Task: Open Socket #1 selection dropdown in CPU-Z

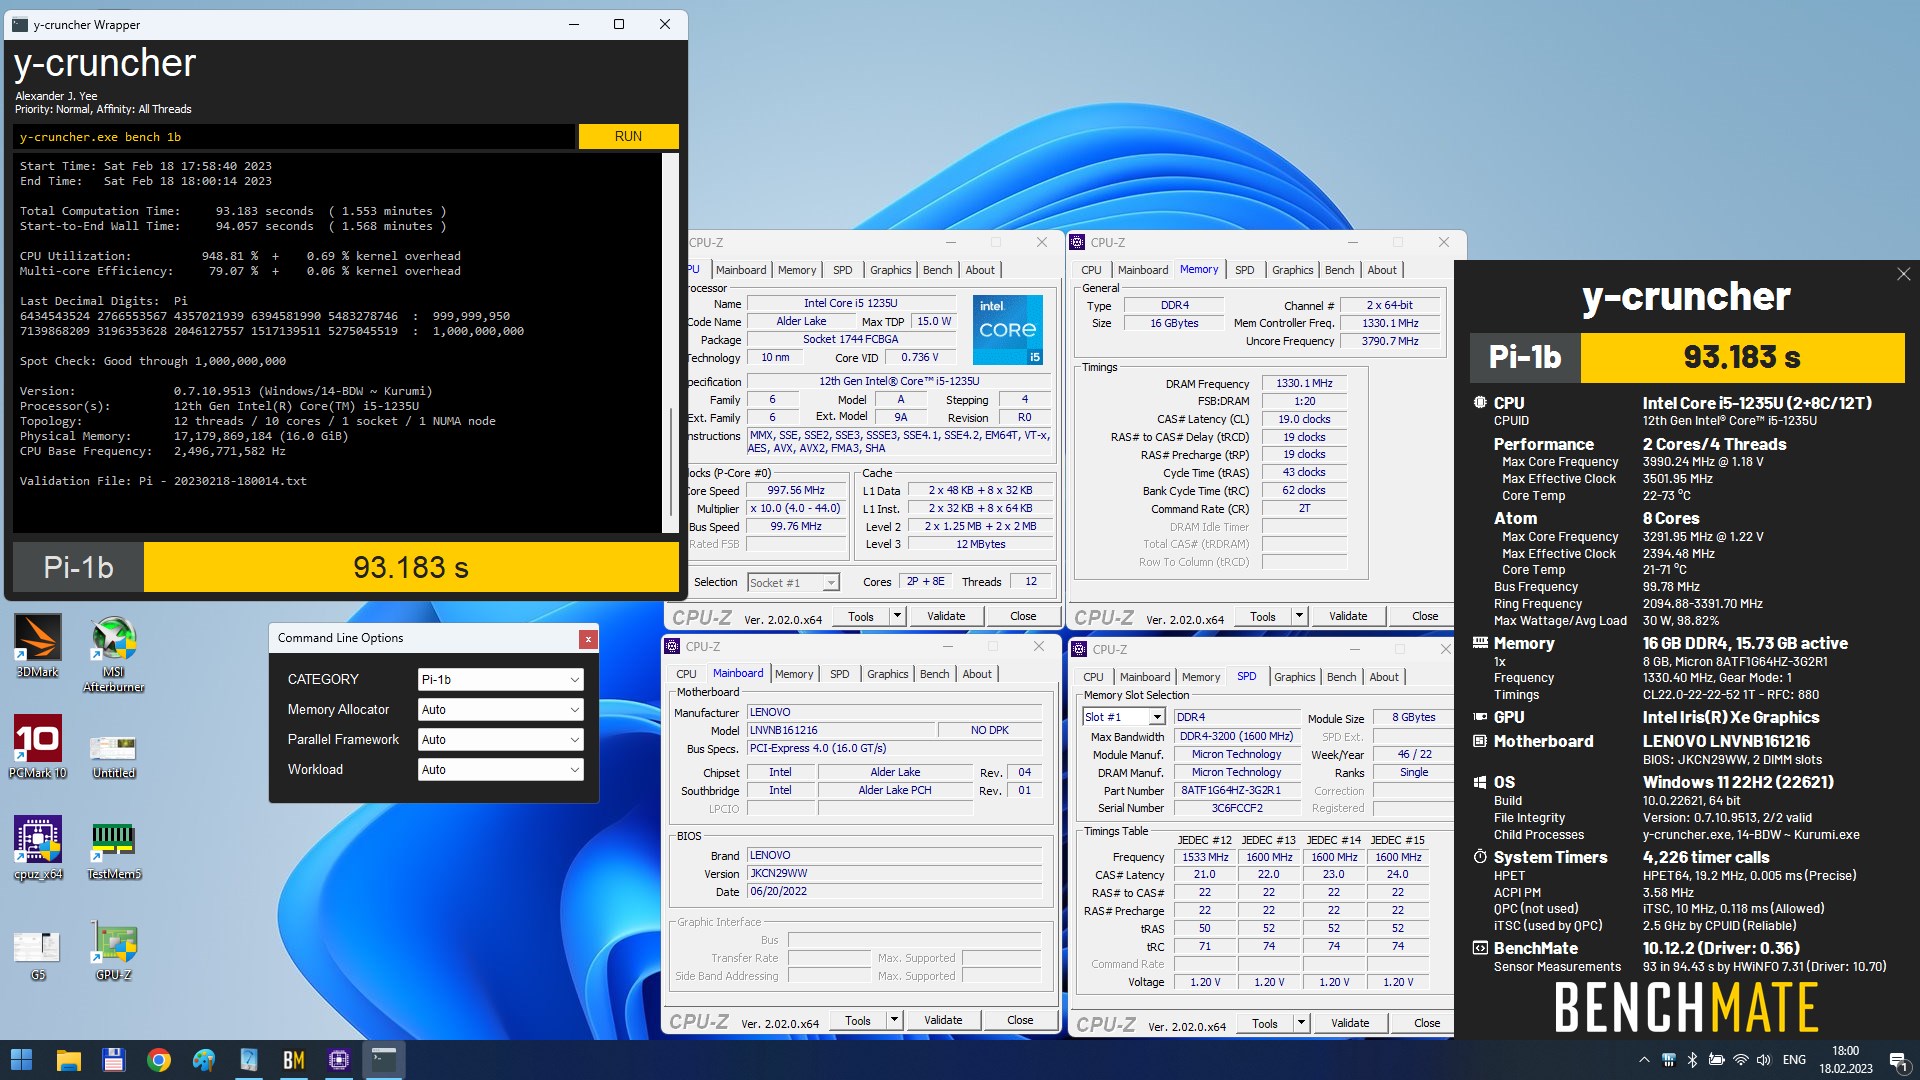Action: [793, 583]
